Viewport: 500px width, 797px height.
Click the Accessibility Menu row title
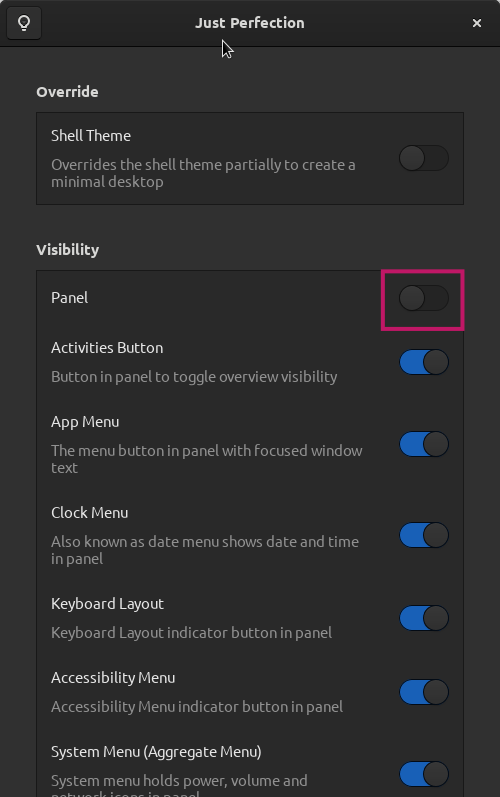(x=113, y=678)
